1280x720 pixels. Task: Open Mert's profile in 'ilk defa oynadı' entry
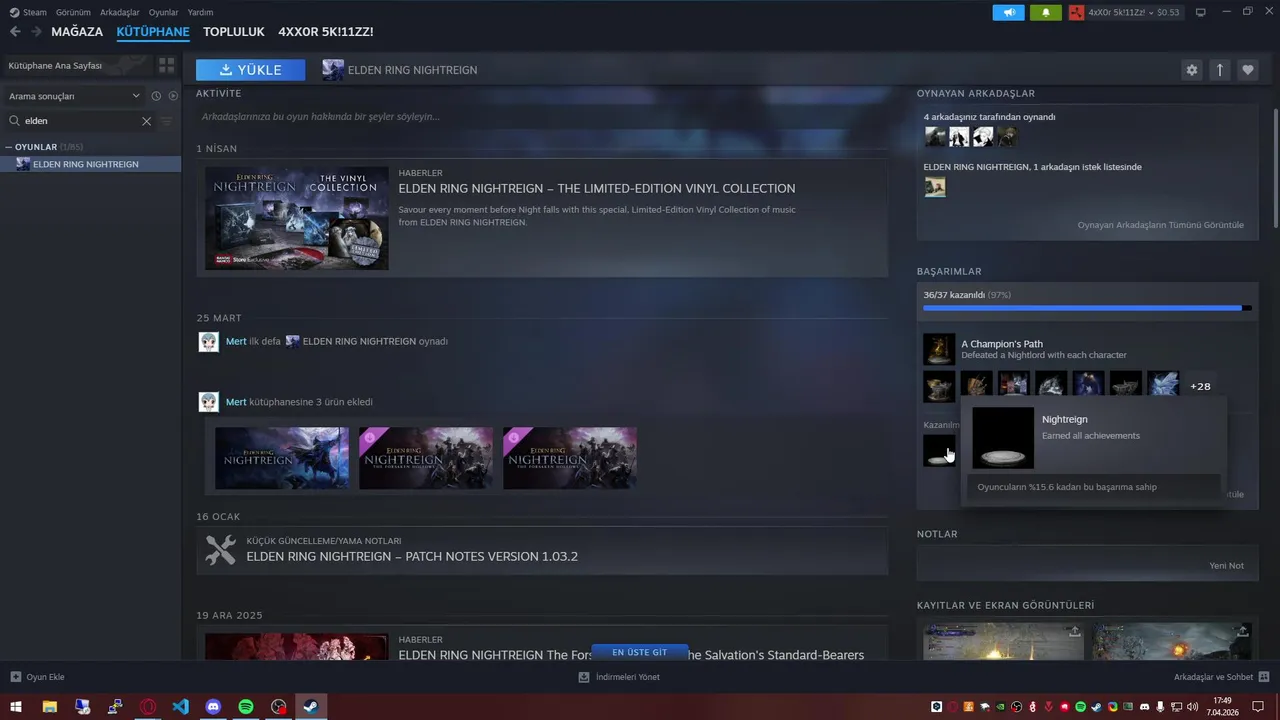pos(236,341)
